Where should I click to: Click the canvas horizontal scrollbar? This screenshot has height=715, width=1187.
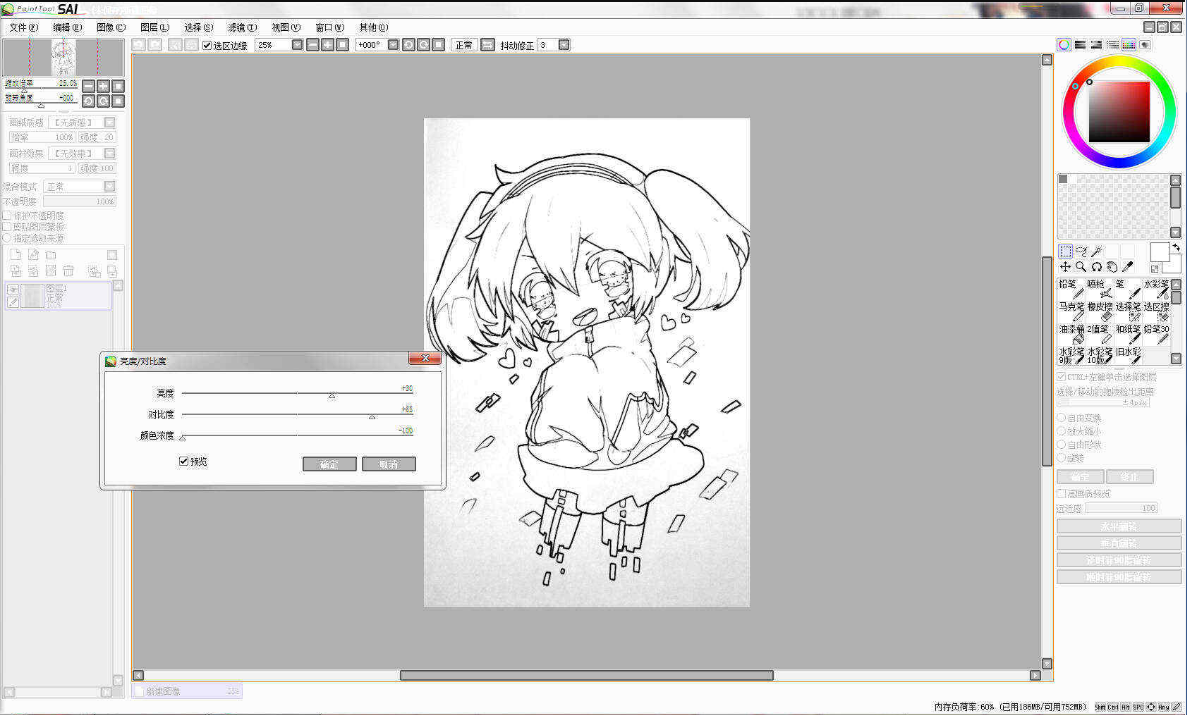point(587,675)
